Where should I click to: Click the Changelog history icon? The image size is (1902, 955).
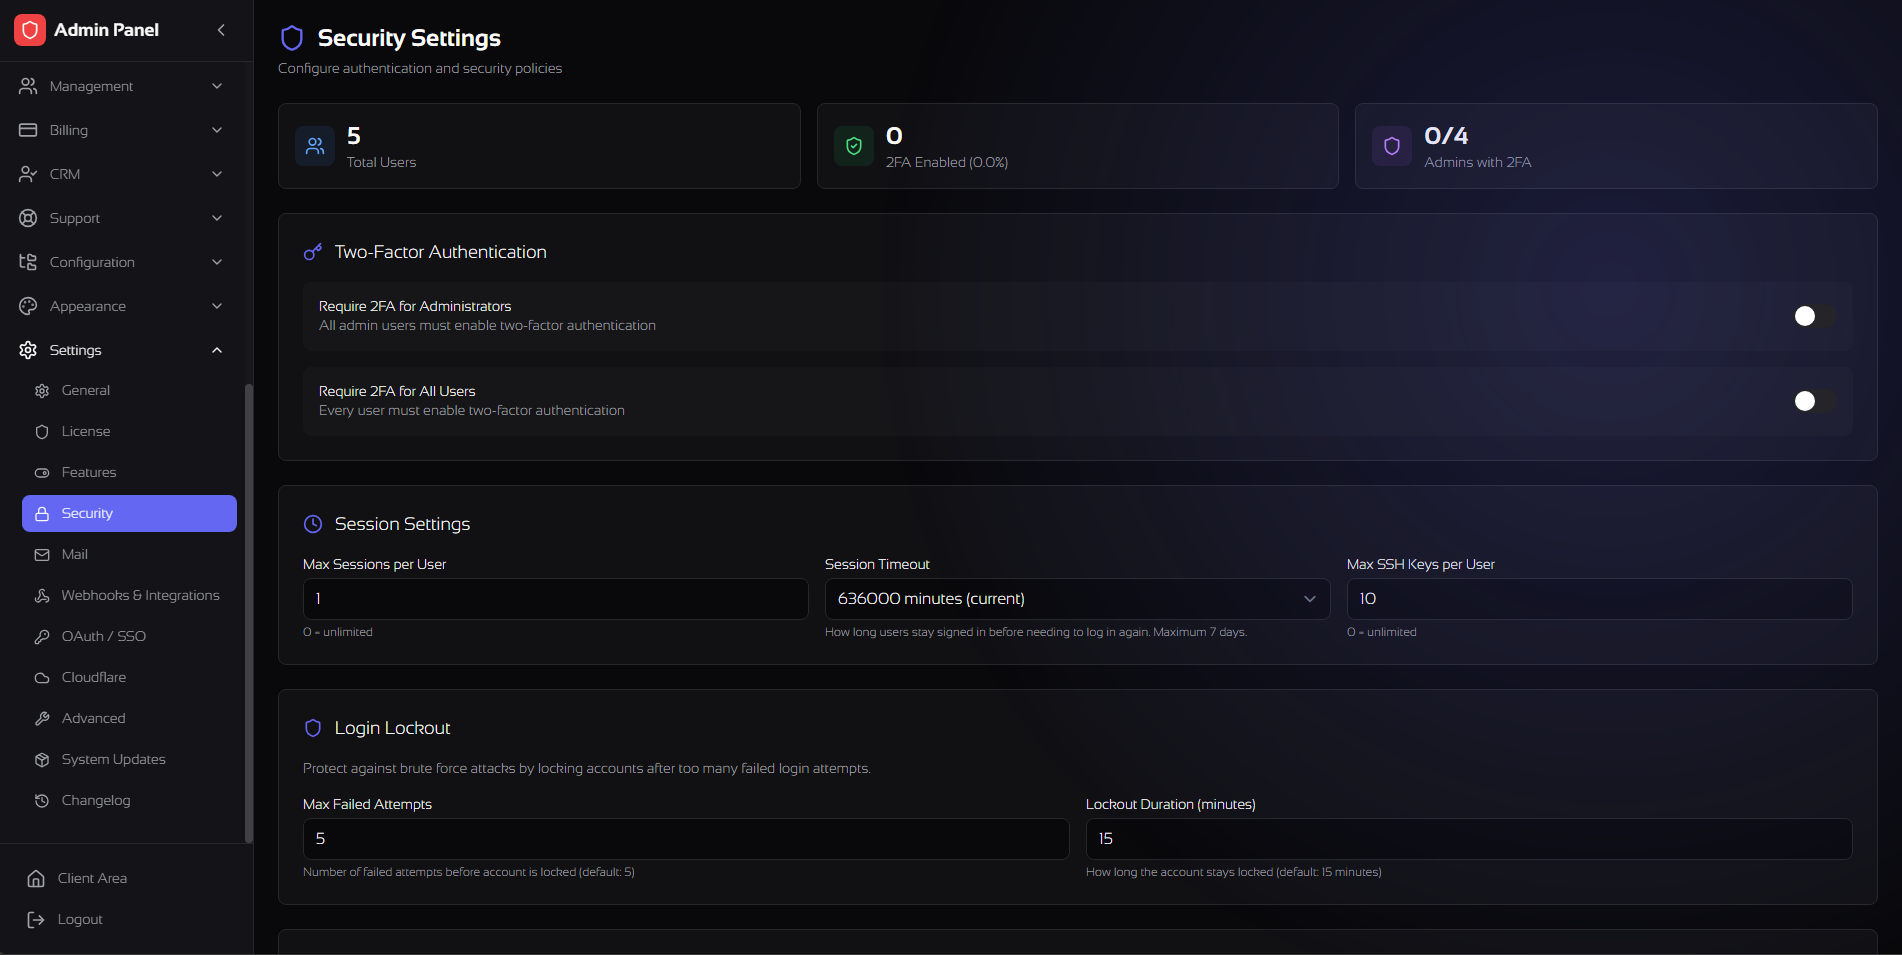(42, 801)
